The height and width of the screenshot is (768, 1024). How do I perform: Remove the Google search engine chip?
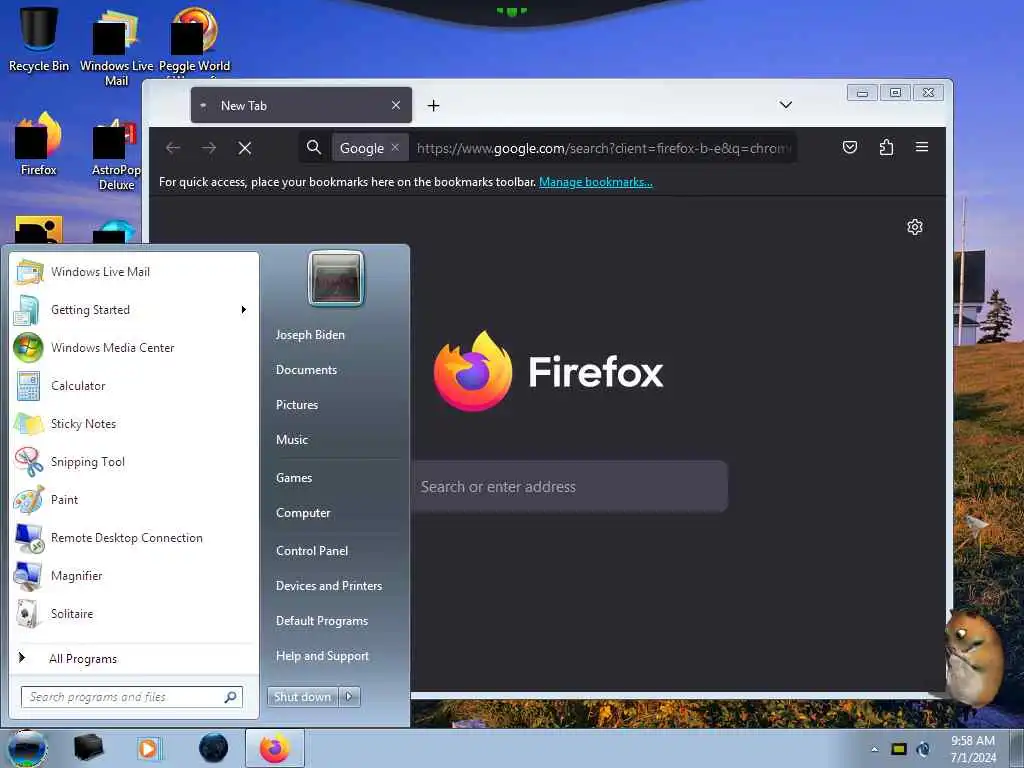pos(395,148)
